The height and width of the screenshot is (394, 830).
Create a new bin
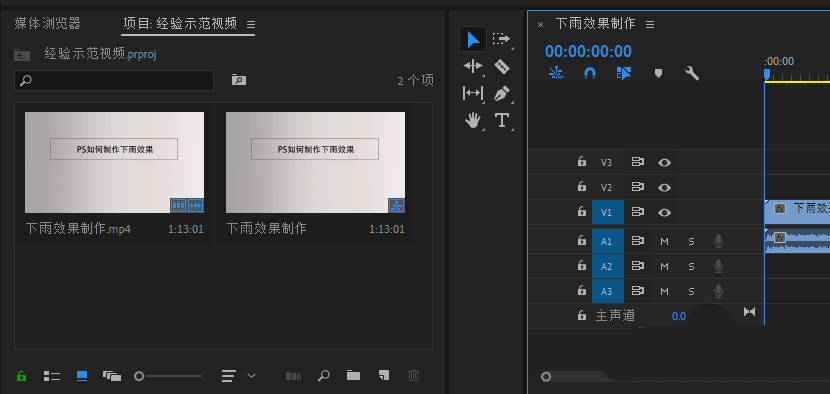(x=354, y=375)
